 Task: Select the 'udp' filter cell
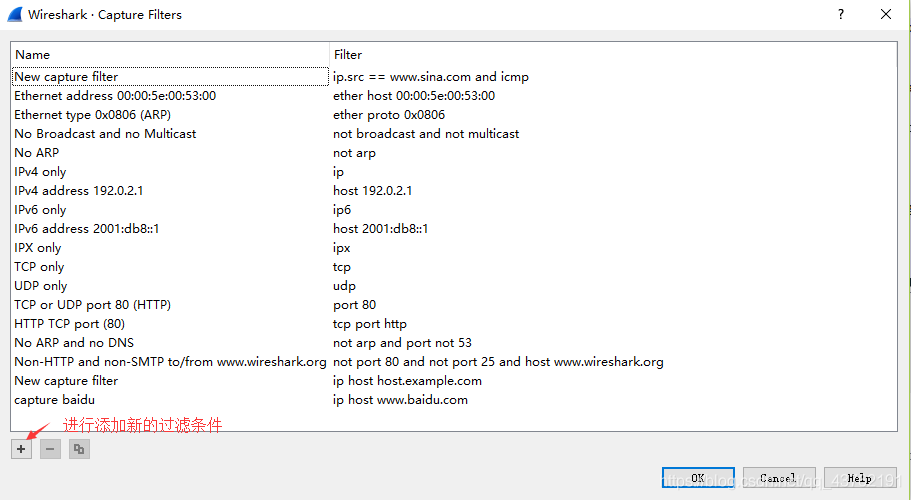pos(344,286)
